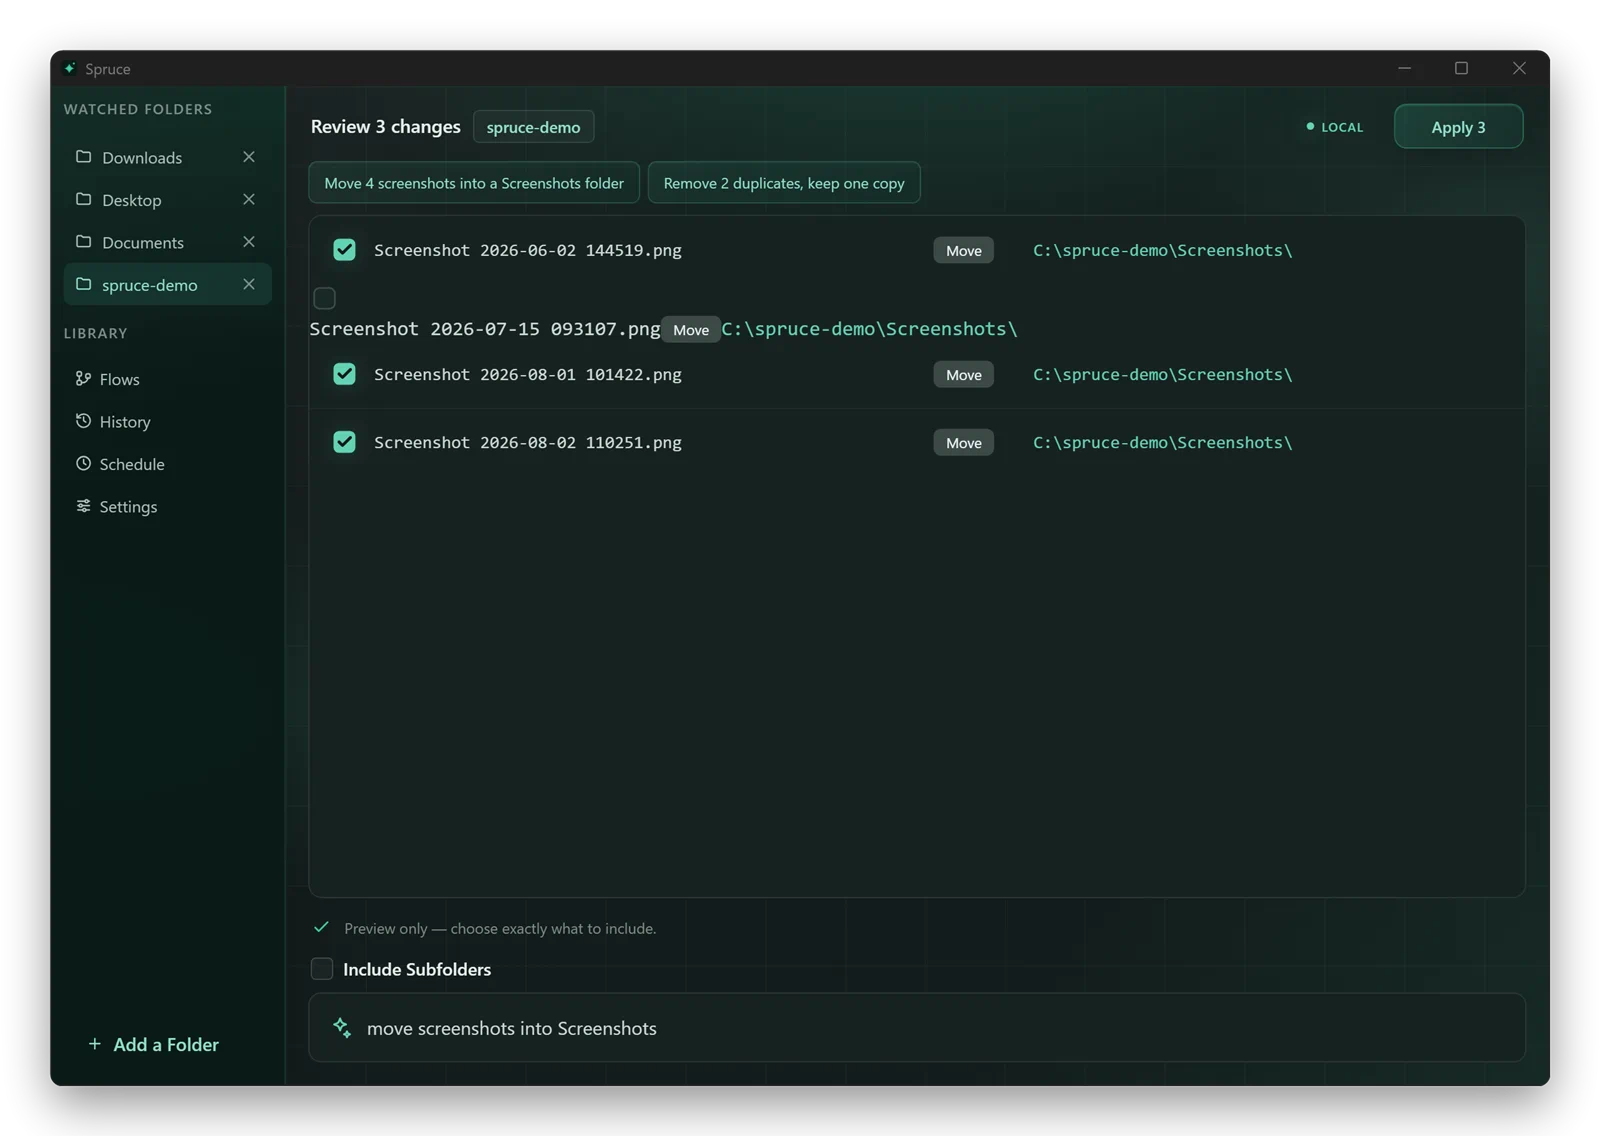
Task: Click destination path of the 2026-06-02 row
Action: click(x=1162, y=250)
